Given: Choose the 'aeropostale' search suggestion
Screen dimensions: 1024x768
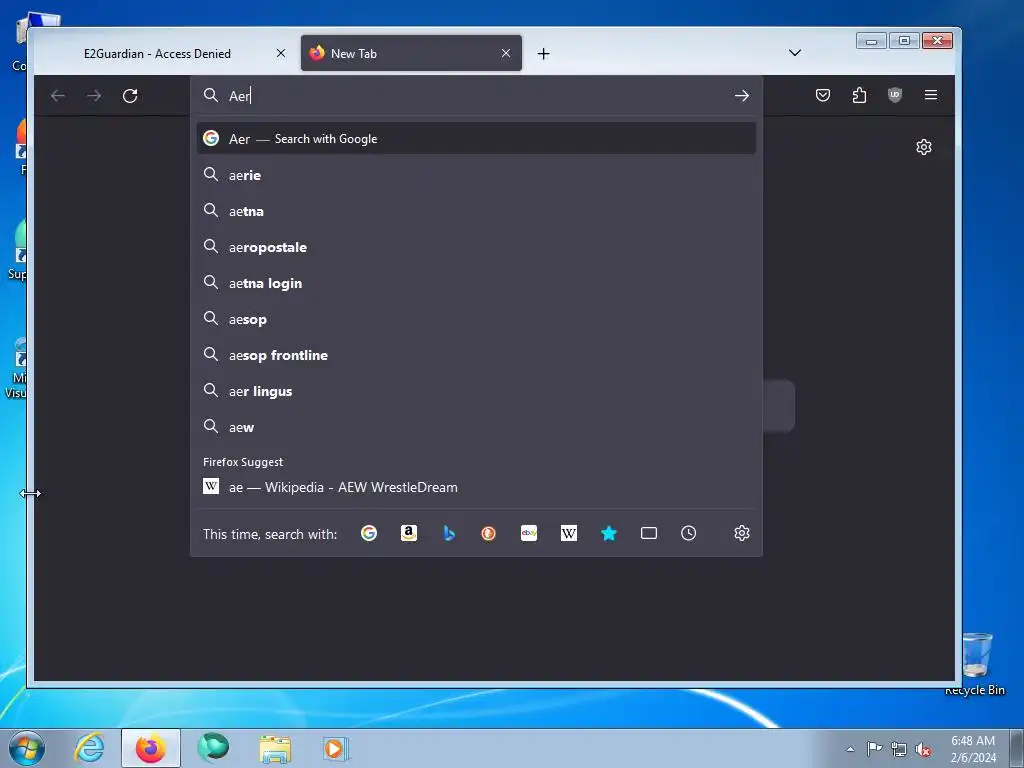Looking at the screenshot, I should tap(476, 247).
